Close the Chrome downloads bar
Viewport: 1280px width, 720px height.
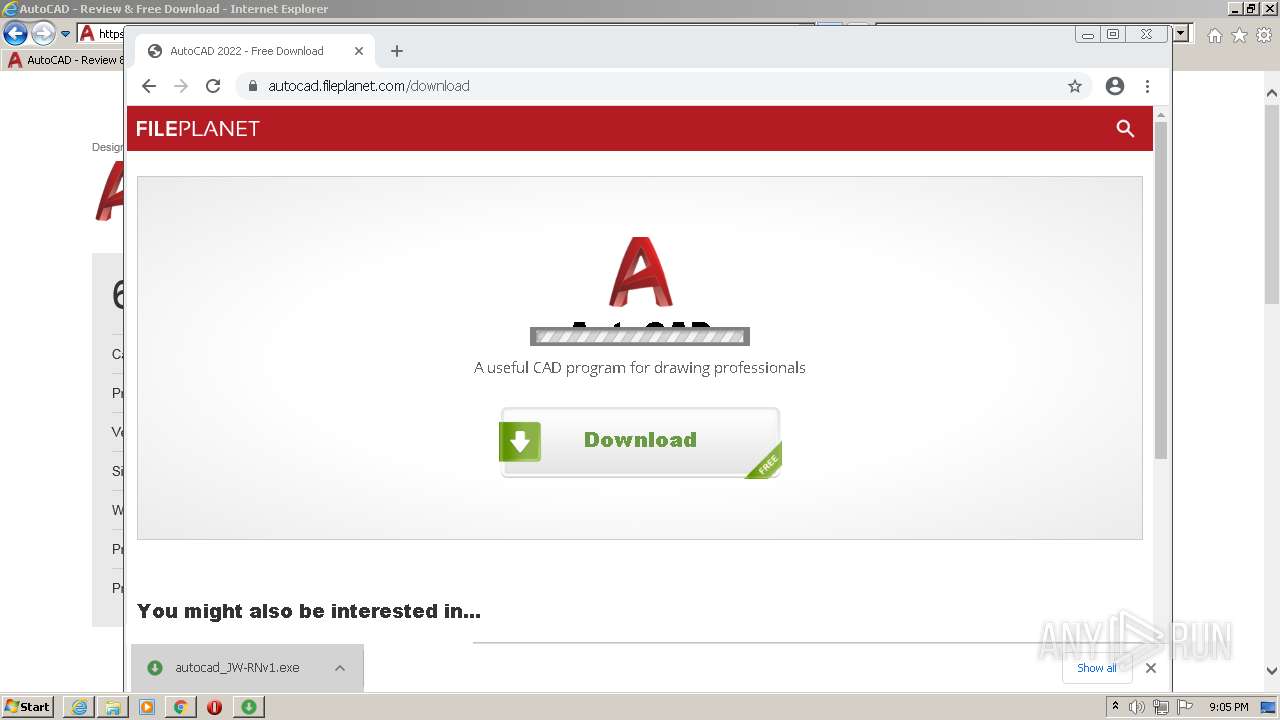pos(1151,668)
